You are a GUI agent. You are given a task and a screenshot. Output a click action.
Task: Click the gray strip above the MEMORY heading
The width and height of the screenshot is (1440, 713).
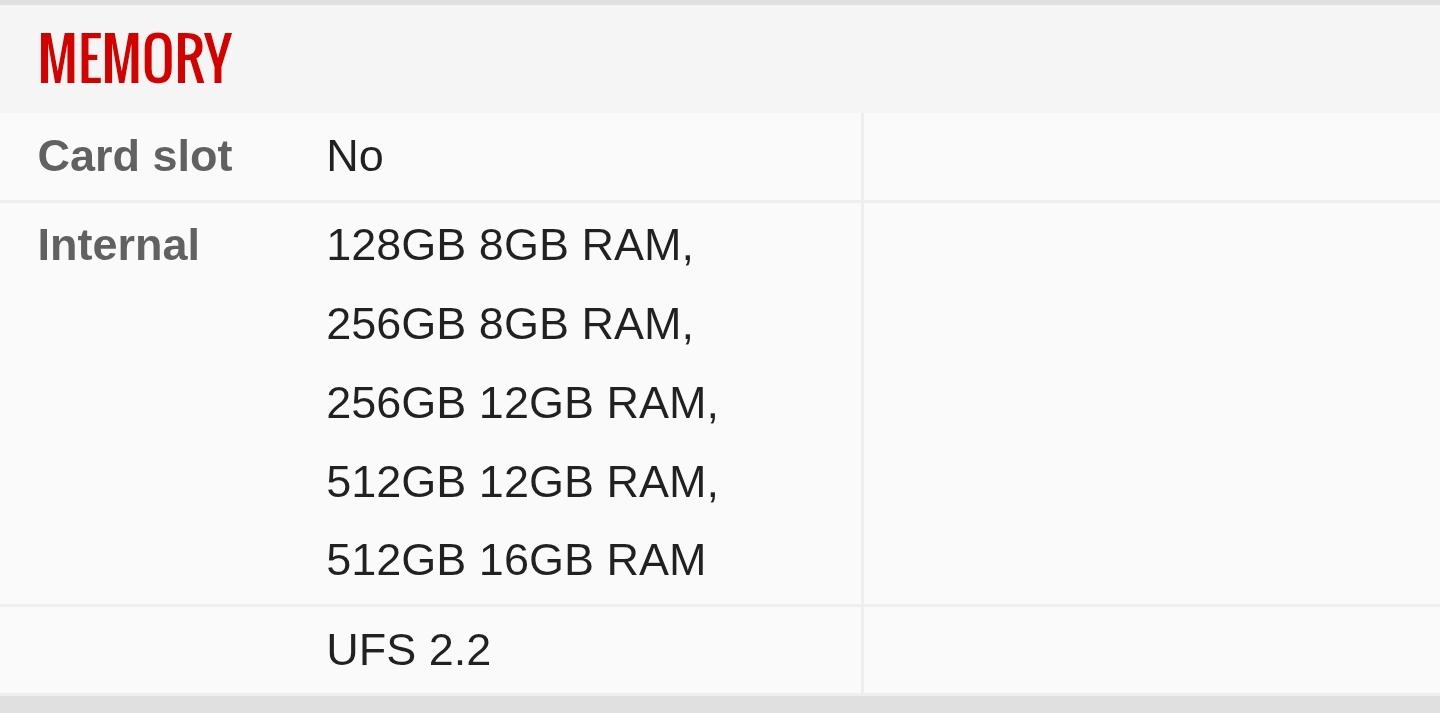click(x=720, y=2)
